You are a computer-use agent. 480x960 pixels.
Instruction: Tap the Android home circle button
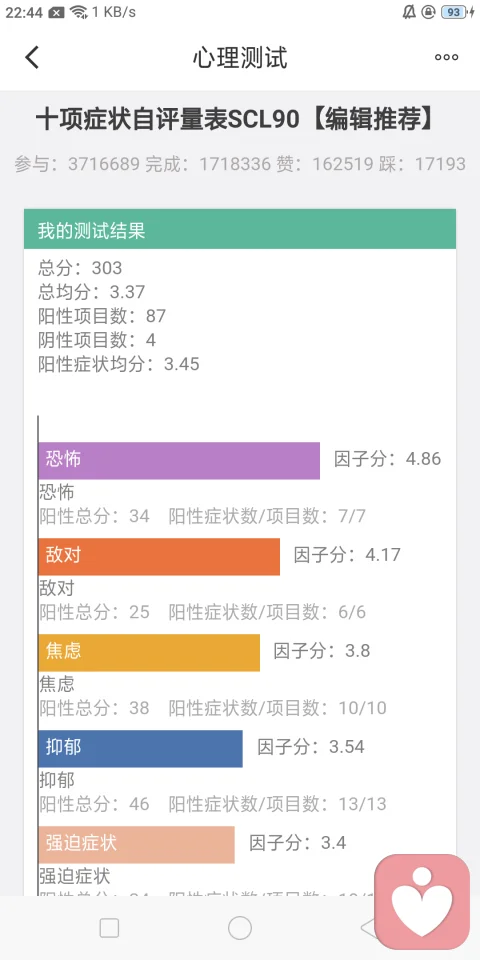[240, 928]
